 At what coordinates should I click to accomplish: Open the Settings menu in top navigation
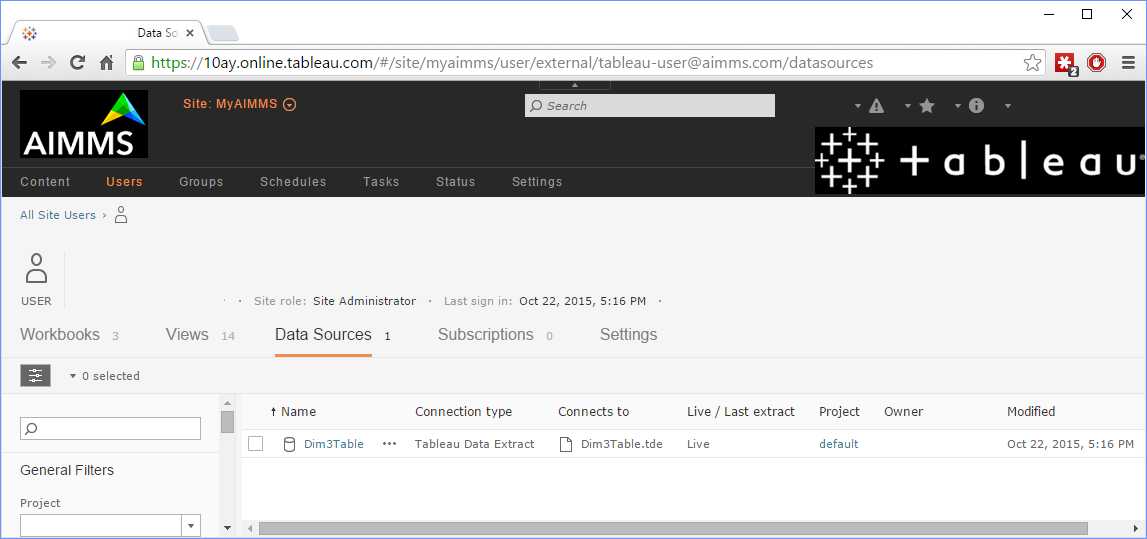pos(537,182)
